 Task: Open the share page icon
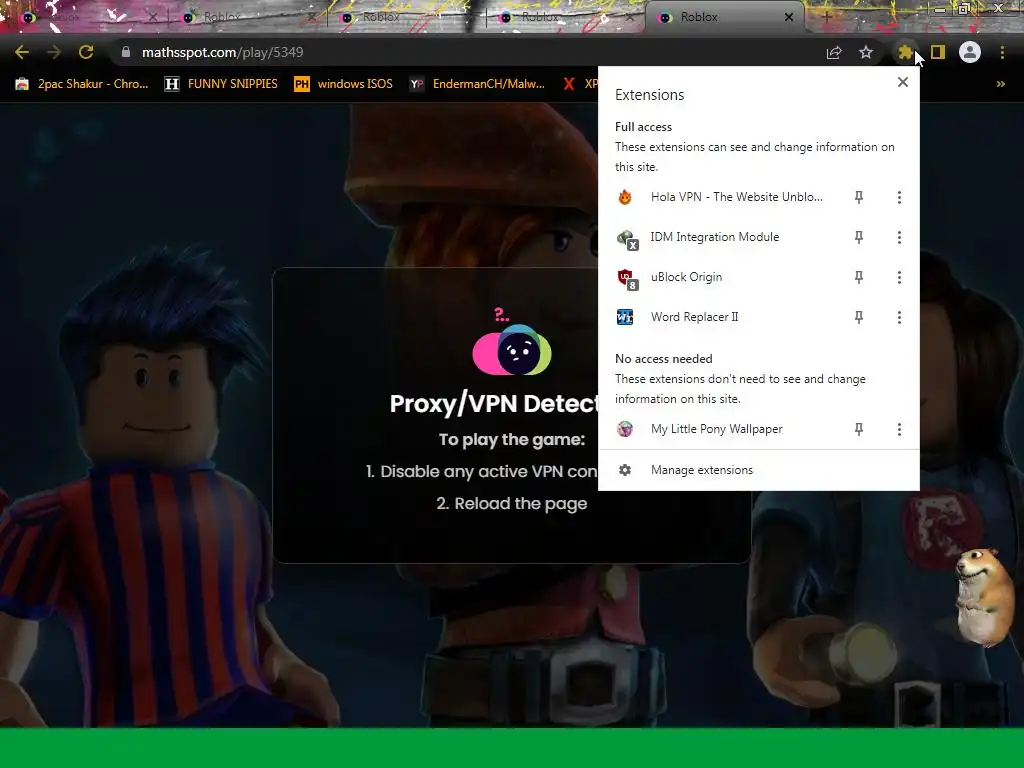(x=834, y=52)
